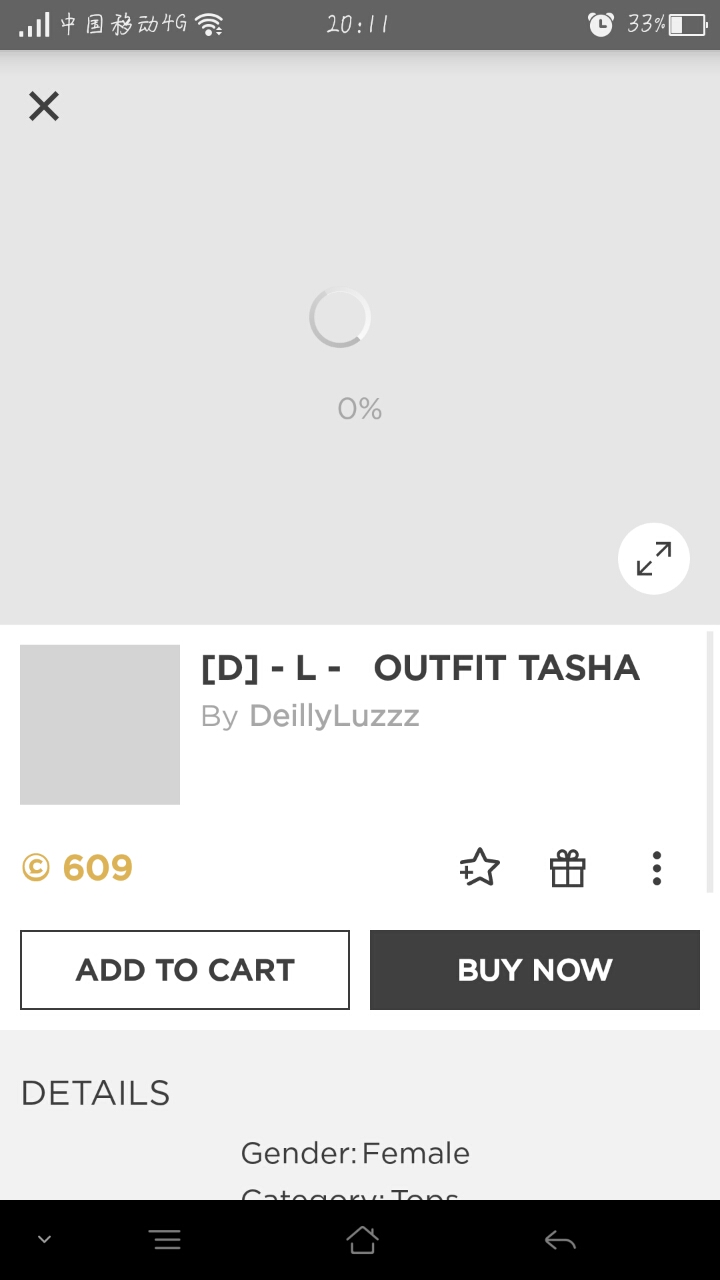Tap the ADD TO CART button
Screen dimensions: 720x1280
(185, 970)
